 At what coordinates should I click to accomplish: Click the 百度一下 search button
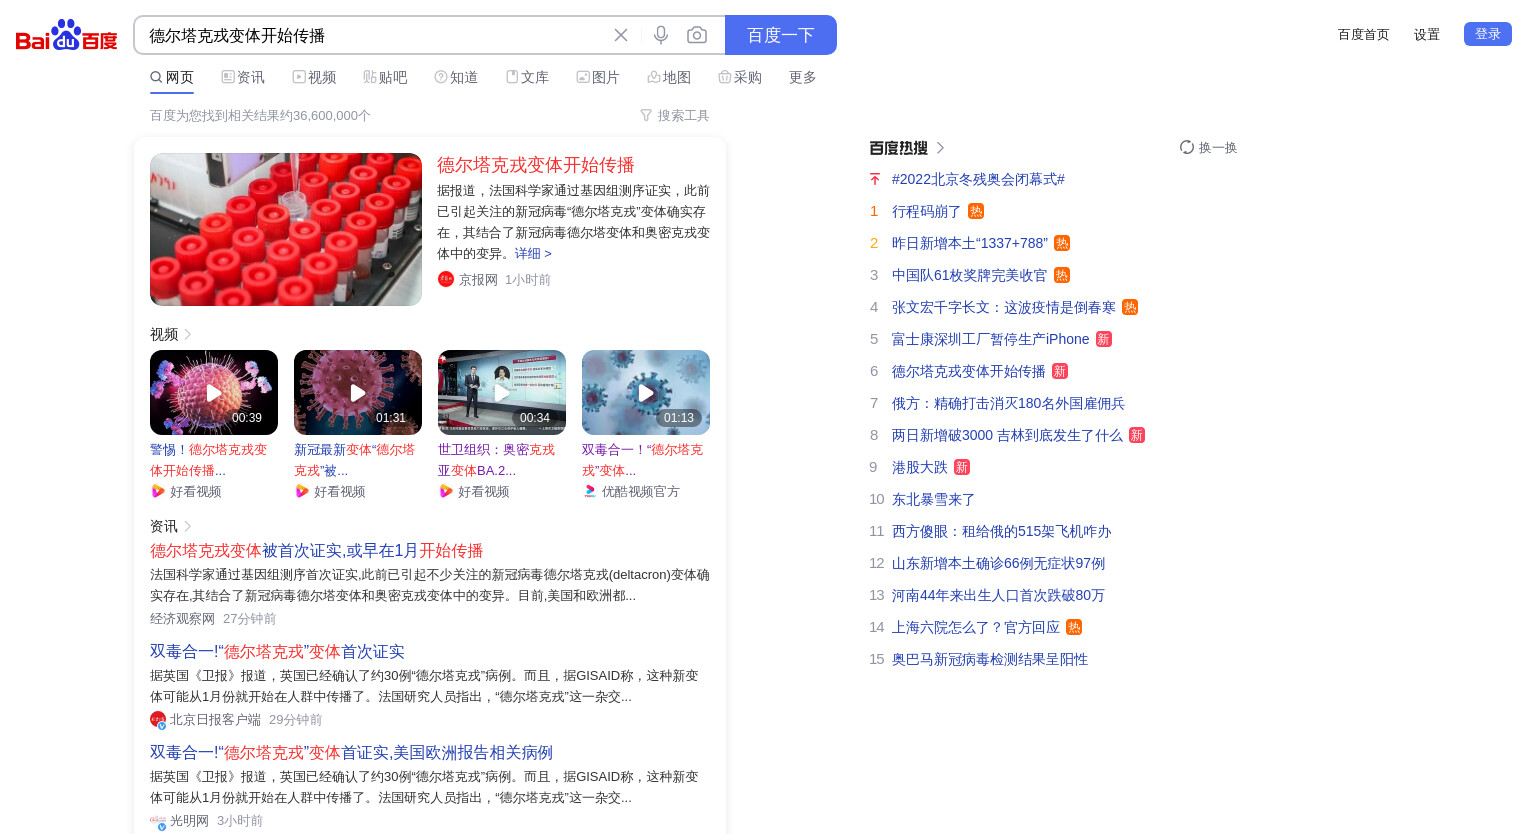coord(781,35)
